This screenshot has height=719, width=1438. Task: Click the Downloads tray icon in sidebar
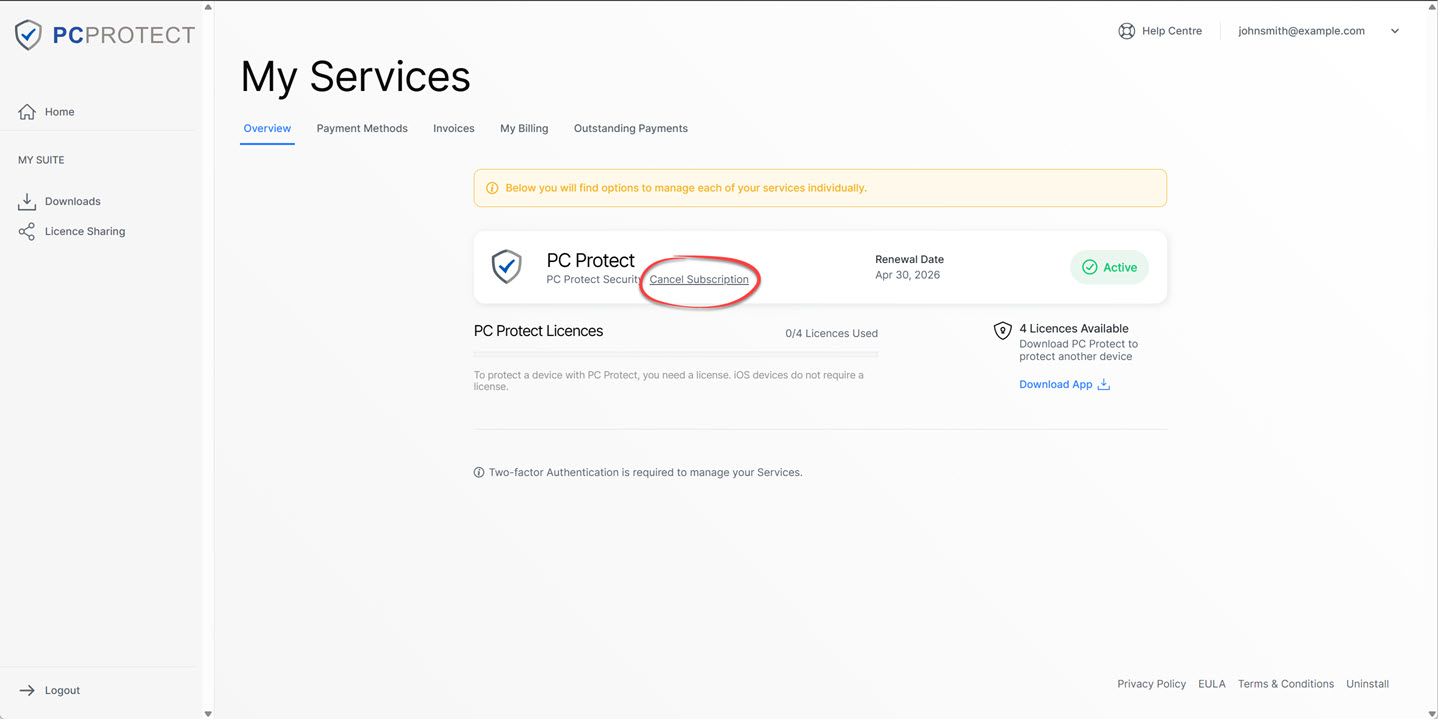[27, 202]
